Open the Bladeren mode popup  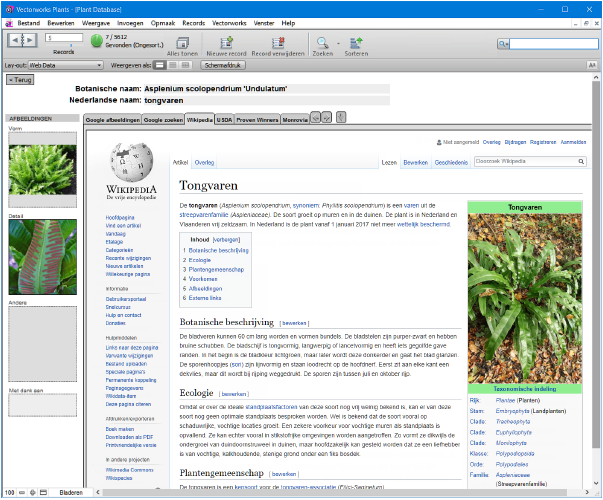coord(71,492)
